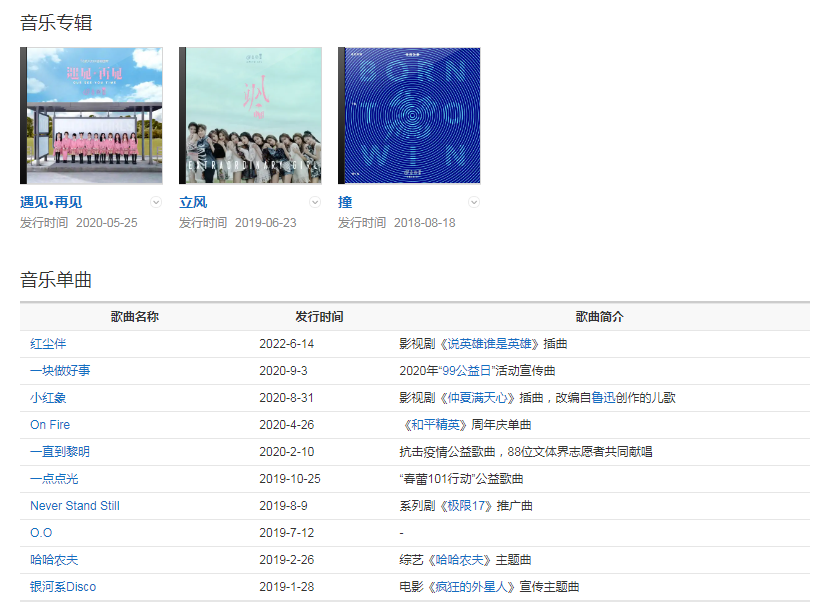The image size is (813, 602).
Task: Expand the dropdown arrow next to 遇见•再见
Action: point(155,202)
